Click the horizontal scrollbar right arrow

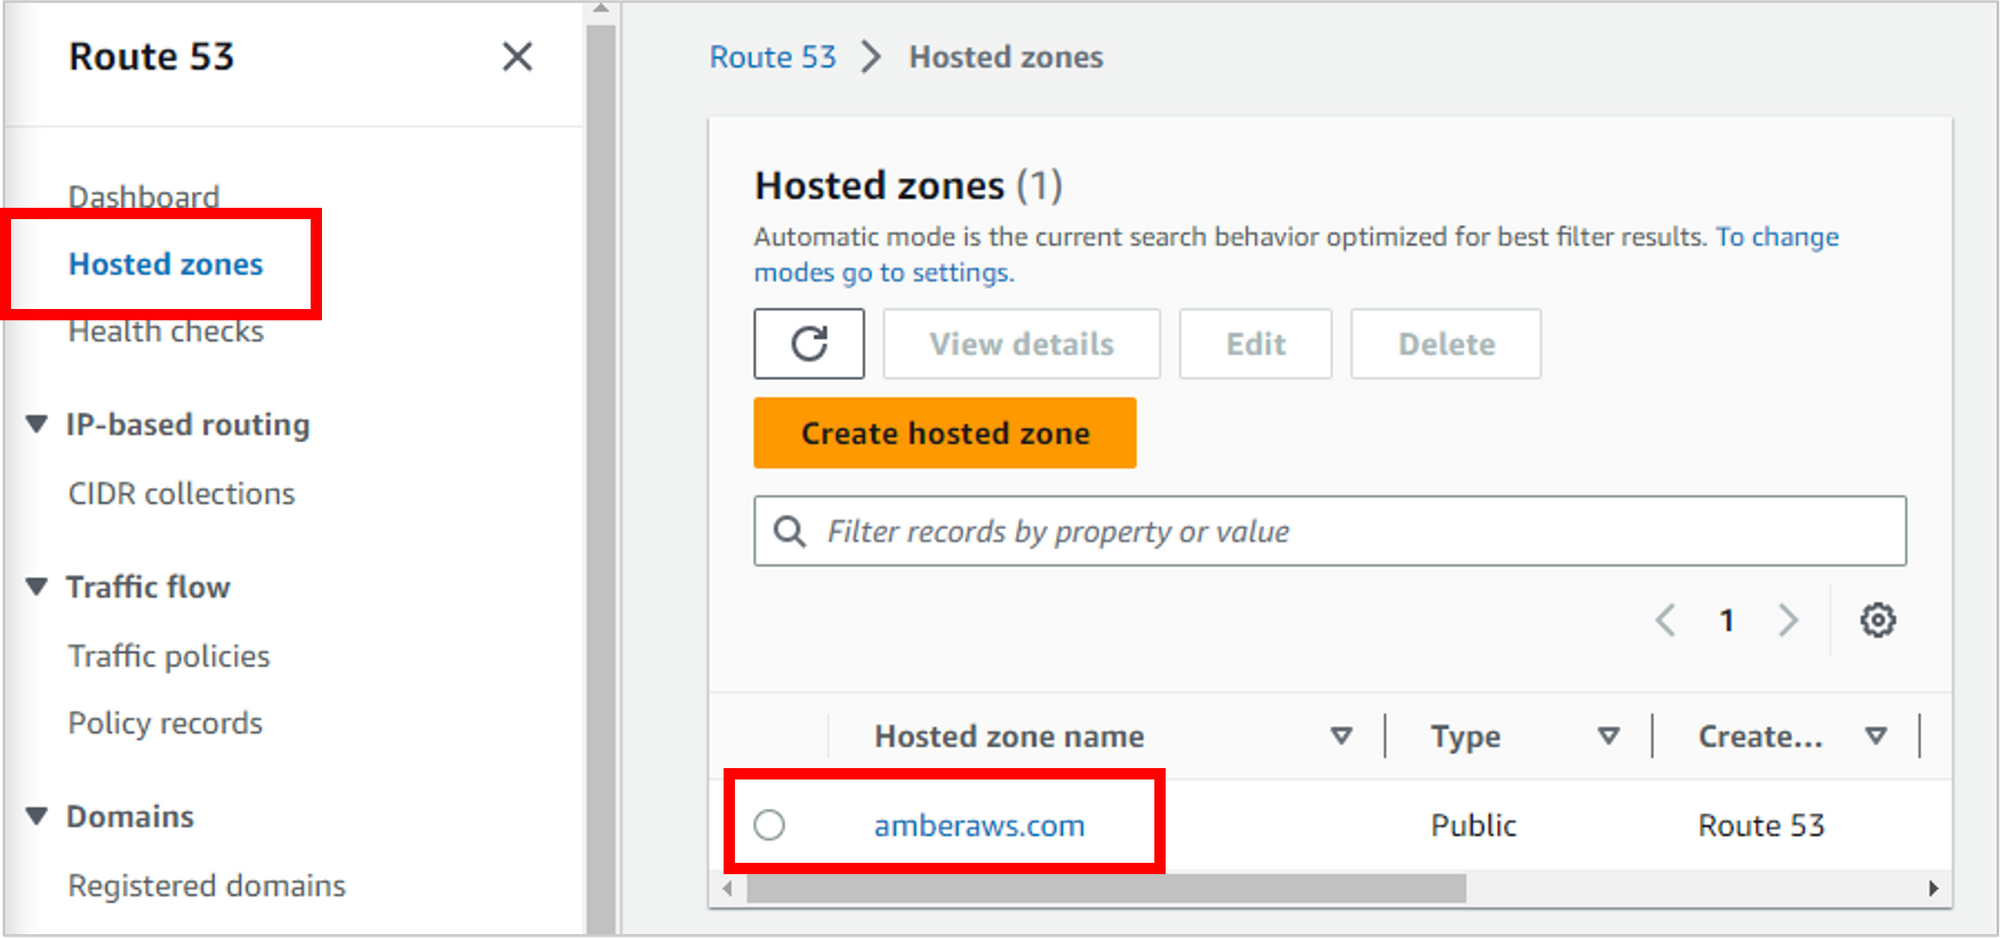[1933, 888]
